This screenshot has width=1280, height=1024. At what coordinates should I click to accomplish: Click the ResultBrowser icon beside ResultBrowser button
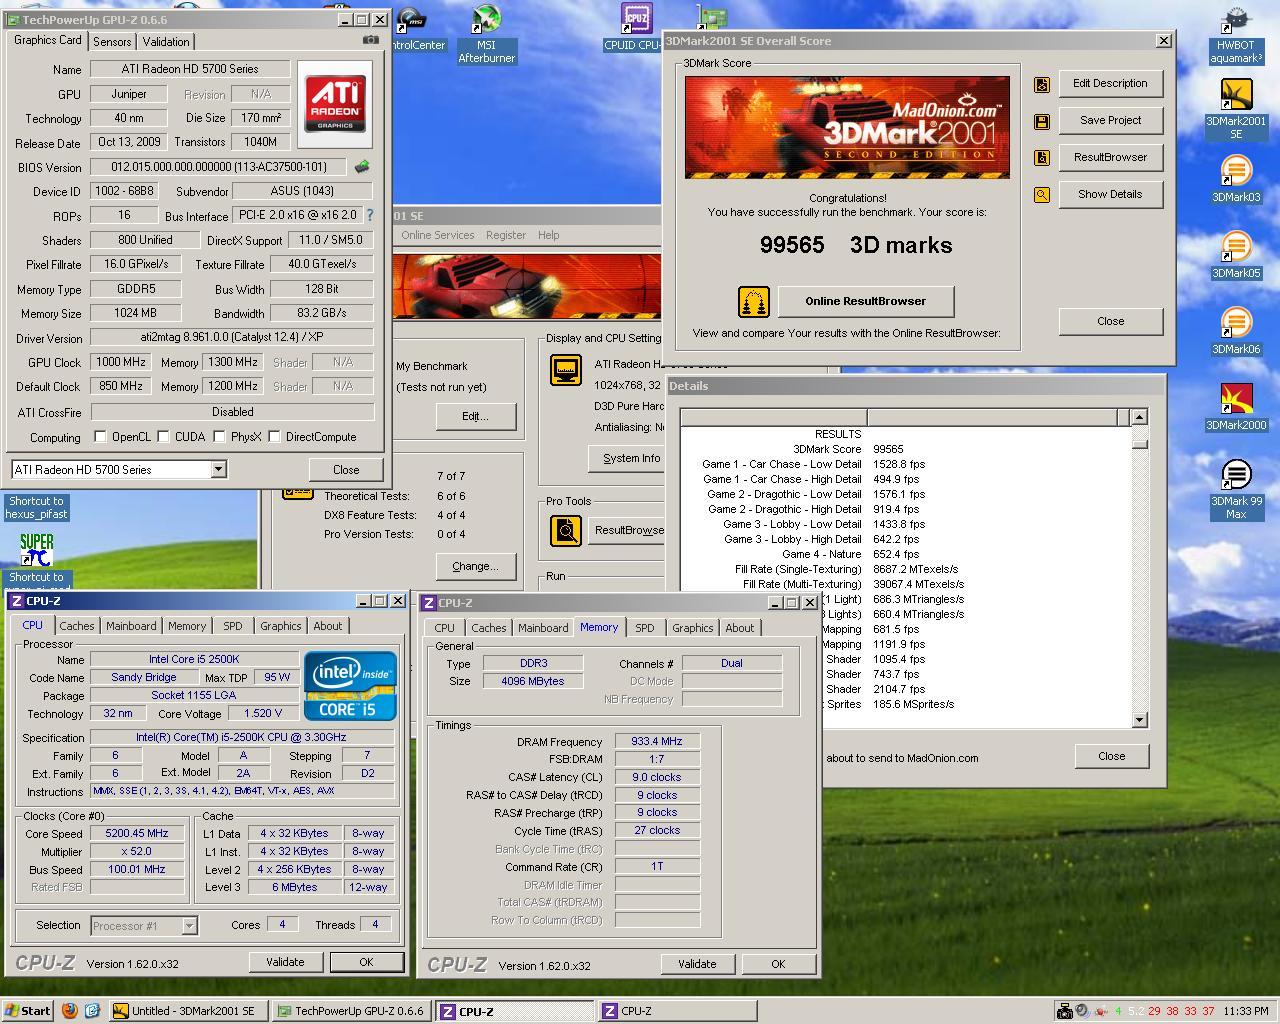click(x=1042, y=158)
